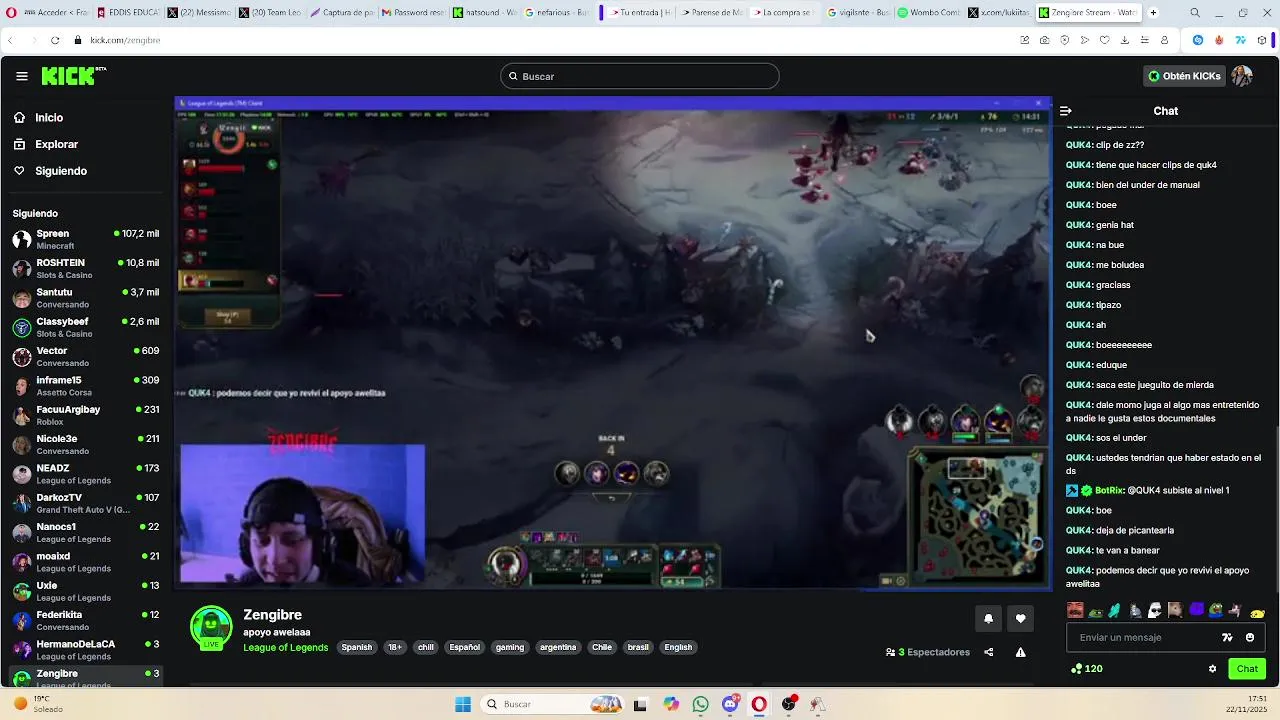
Task: Open Discord from the taskbar
Action: point(730,704)
